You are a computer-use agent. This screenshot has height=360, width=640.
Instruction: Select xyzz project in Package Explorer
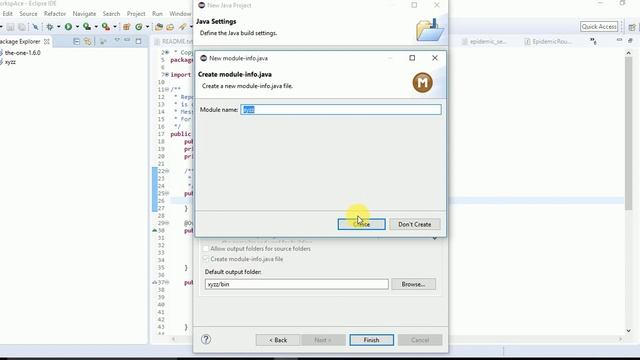coord(10,62)
